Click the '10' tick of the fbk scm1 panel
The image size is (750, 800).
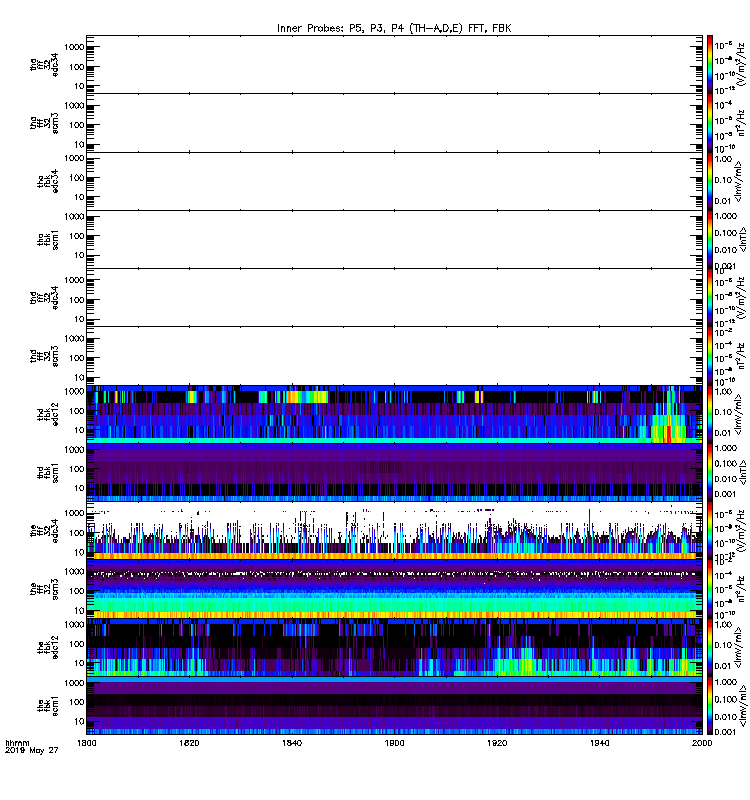79,721
